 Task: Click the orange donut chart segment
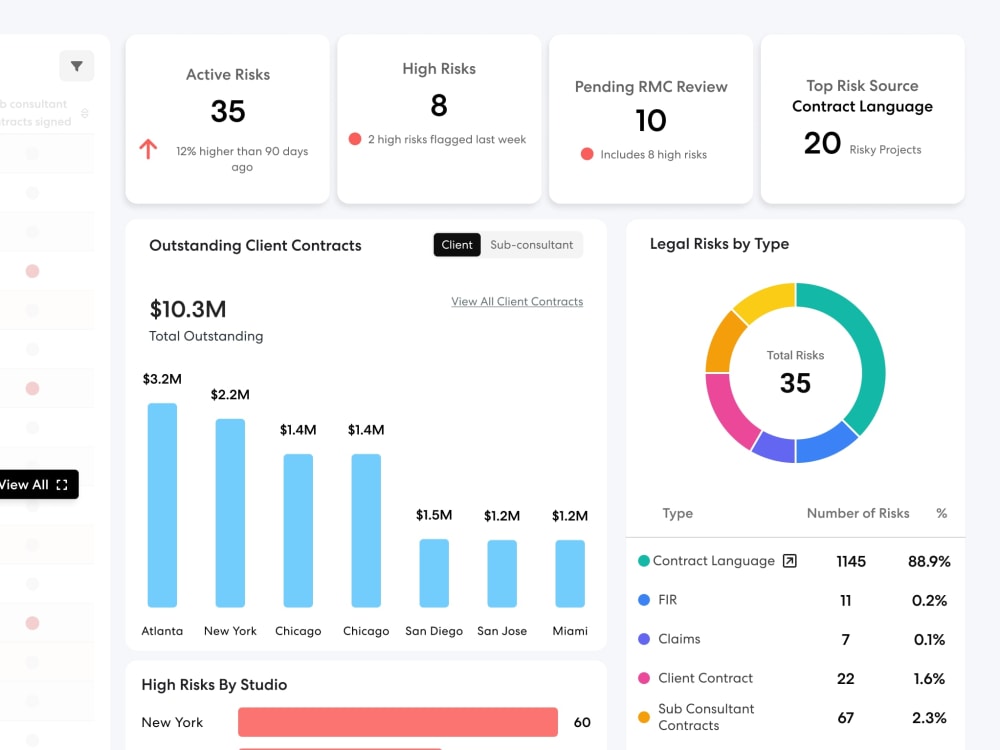click(x=723, y=342)
